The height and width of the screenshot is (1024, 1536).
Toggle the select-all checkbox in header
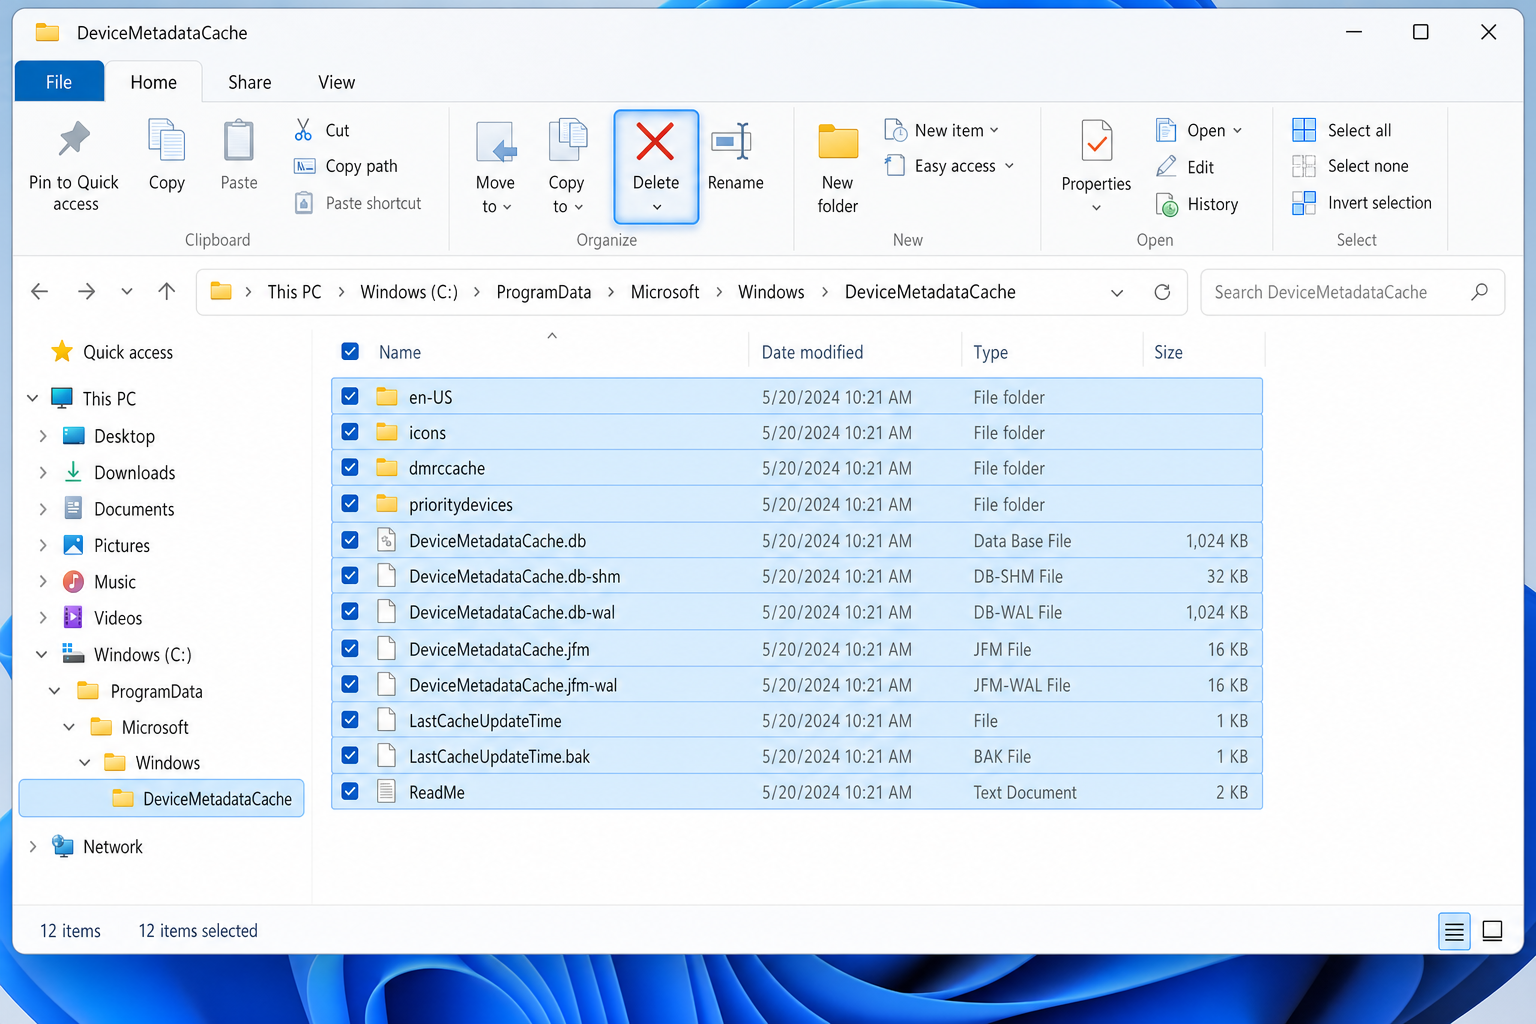pos(350,351)
